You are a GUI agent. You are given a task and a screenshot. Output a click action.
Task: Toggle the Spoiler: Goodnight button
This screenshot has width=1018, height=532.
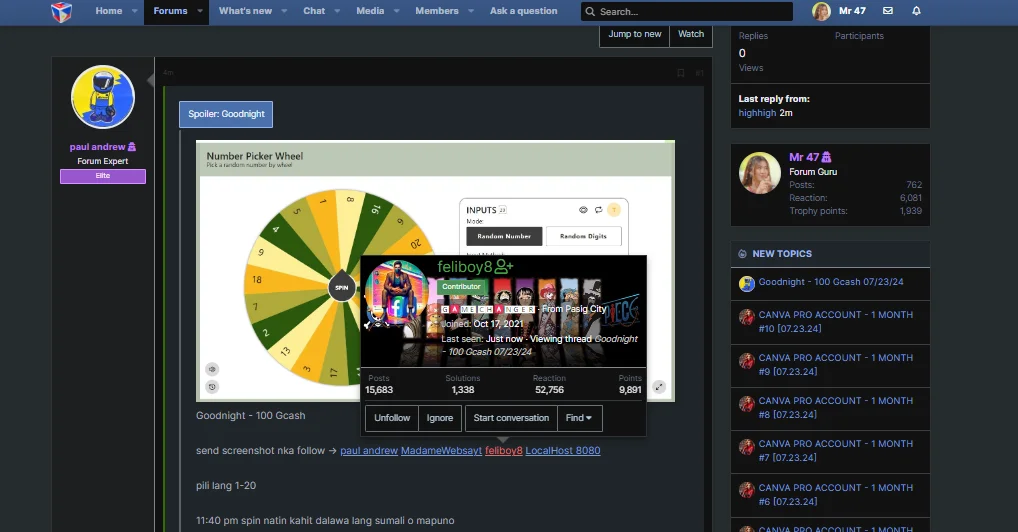tap(226, 114)
